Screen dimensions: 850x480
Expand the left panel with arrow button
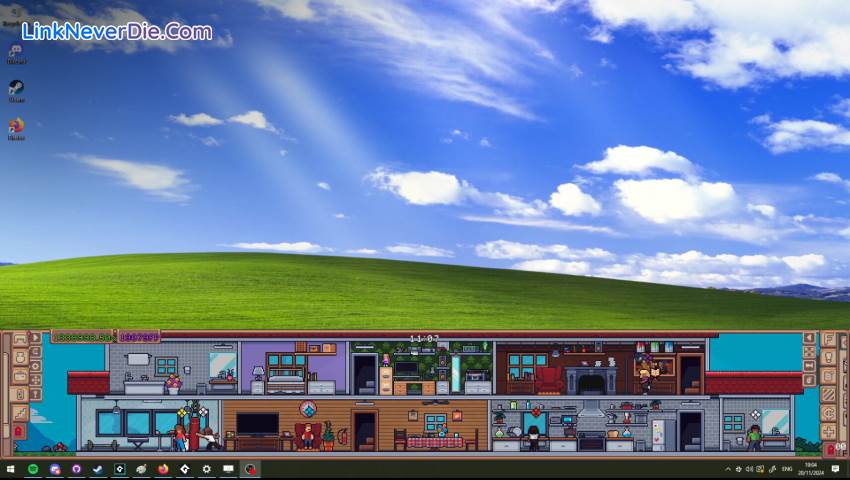[36, 338]
